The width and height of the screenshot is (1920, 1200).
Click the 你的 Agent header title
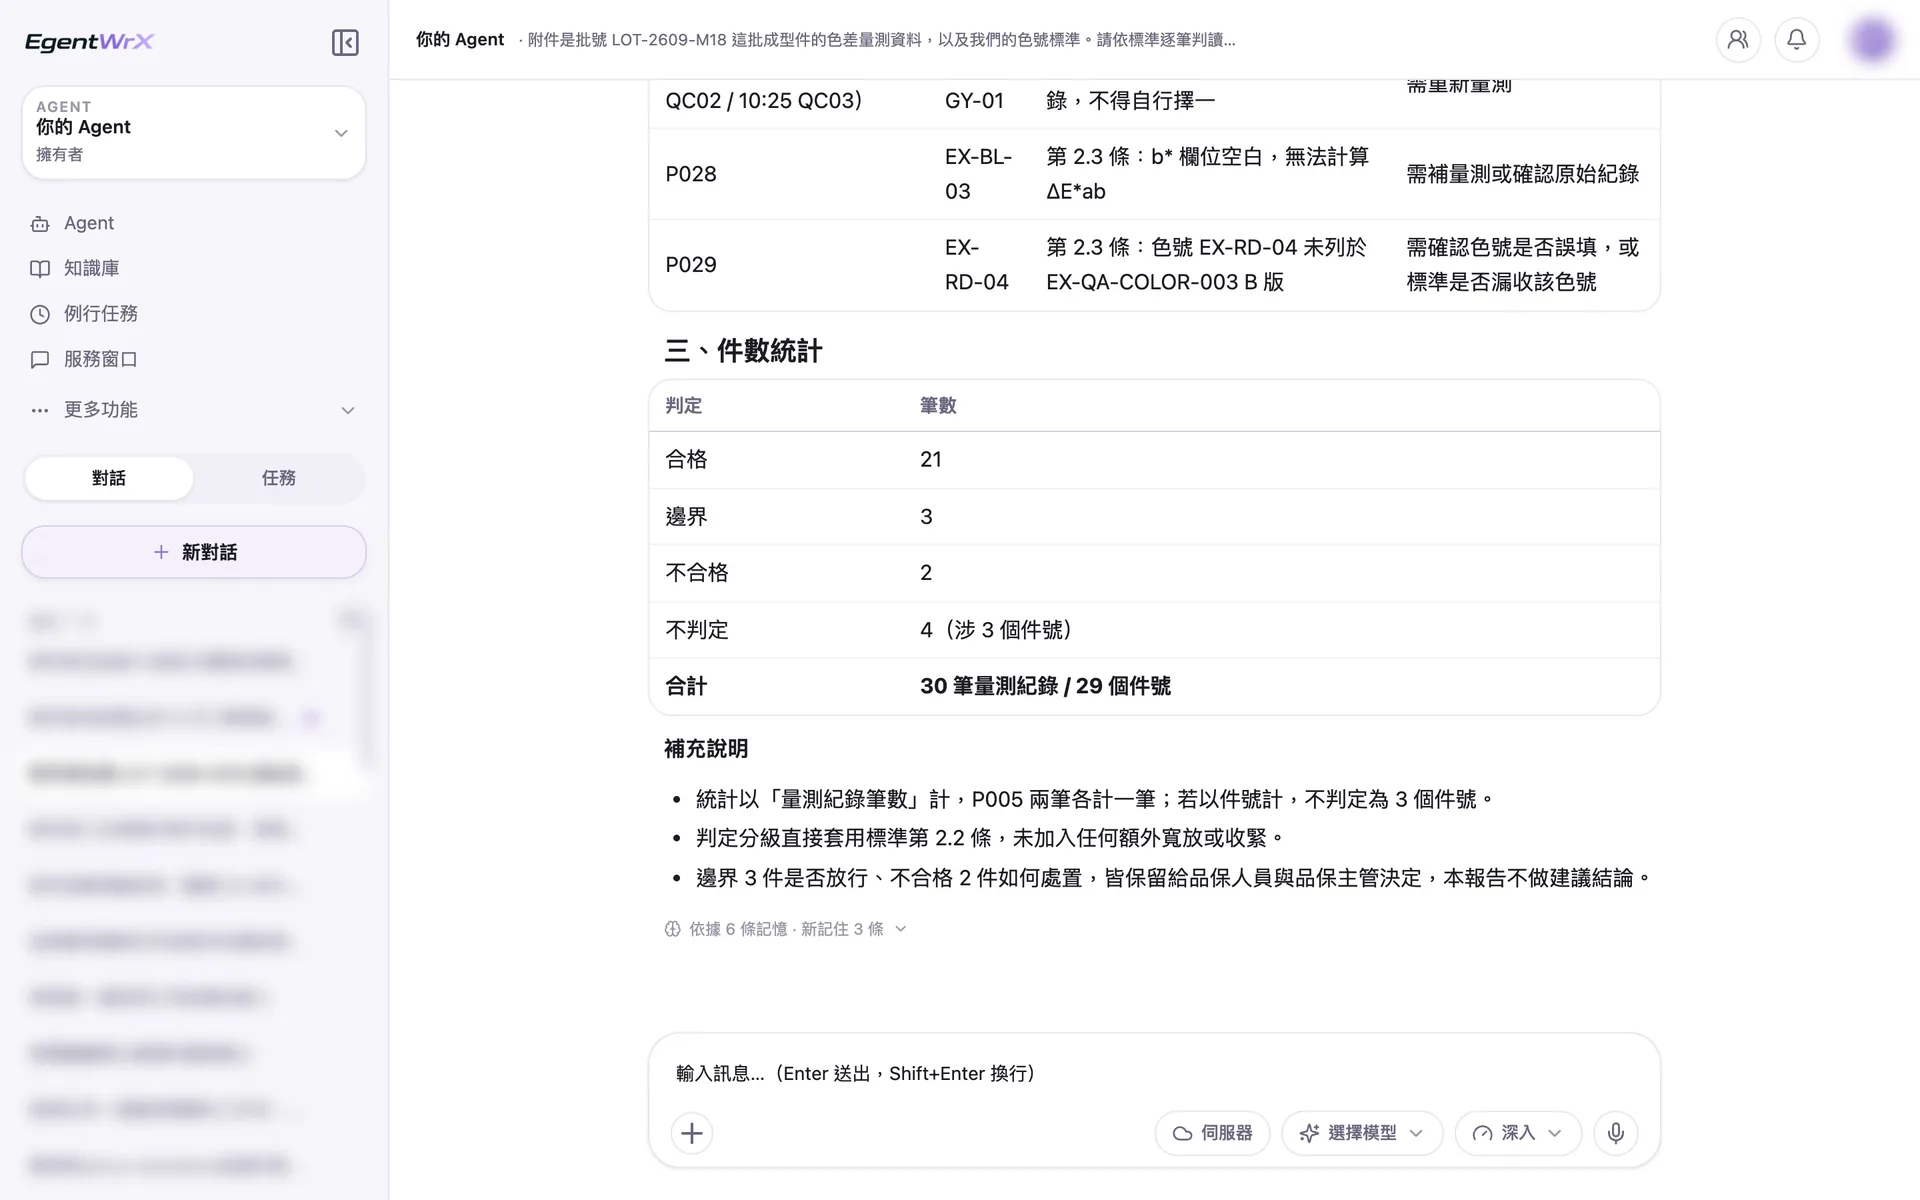tap(460, 40)
